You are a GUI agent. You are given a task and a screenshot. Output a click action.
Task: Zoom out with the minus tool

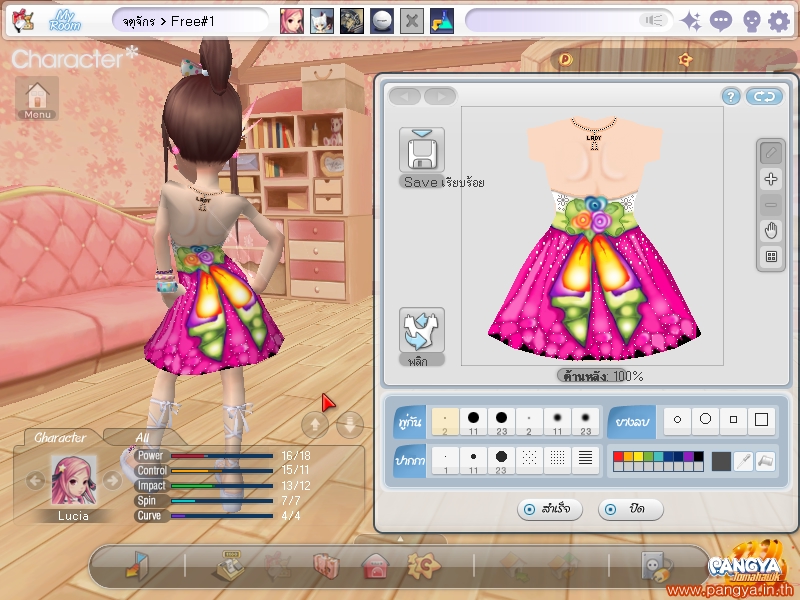coord(771,205)
